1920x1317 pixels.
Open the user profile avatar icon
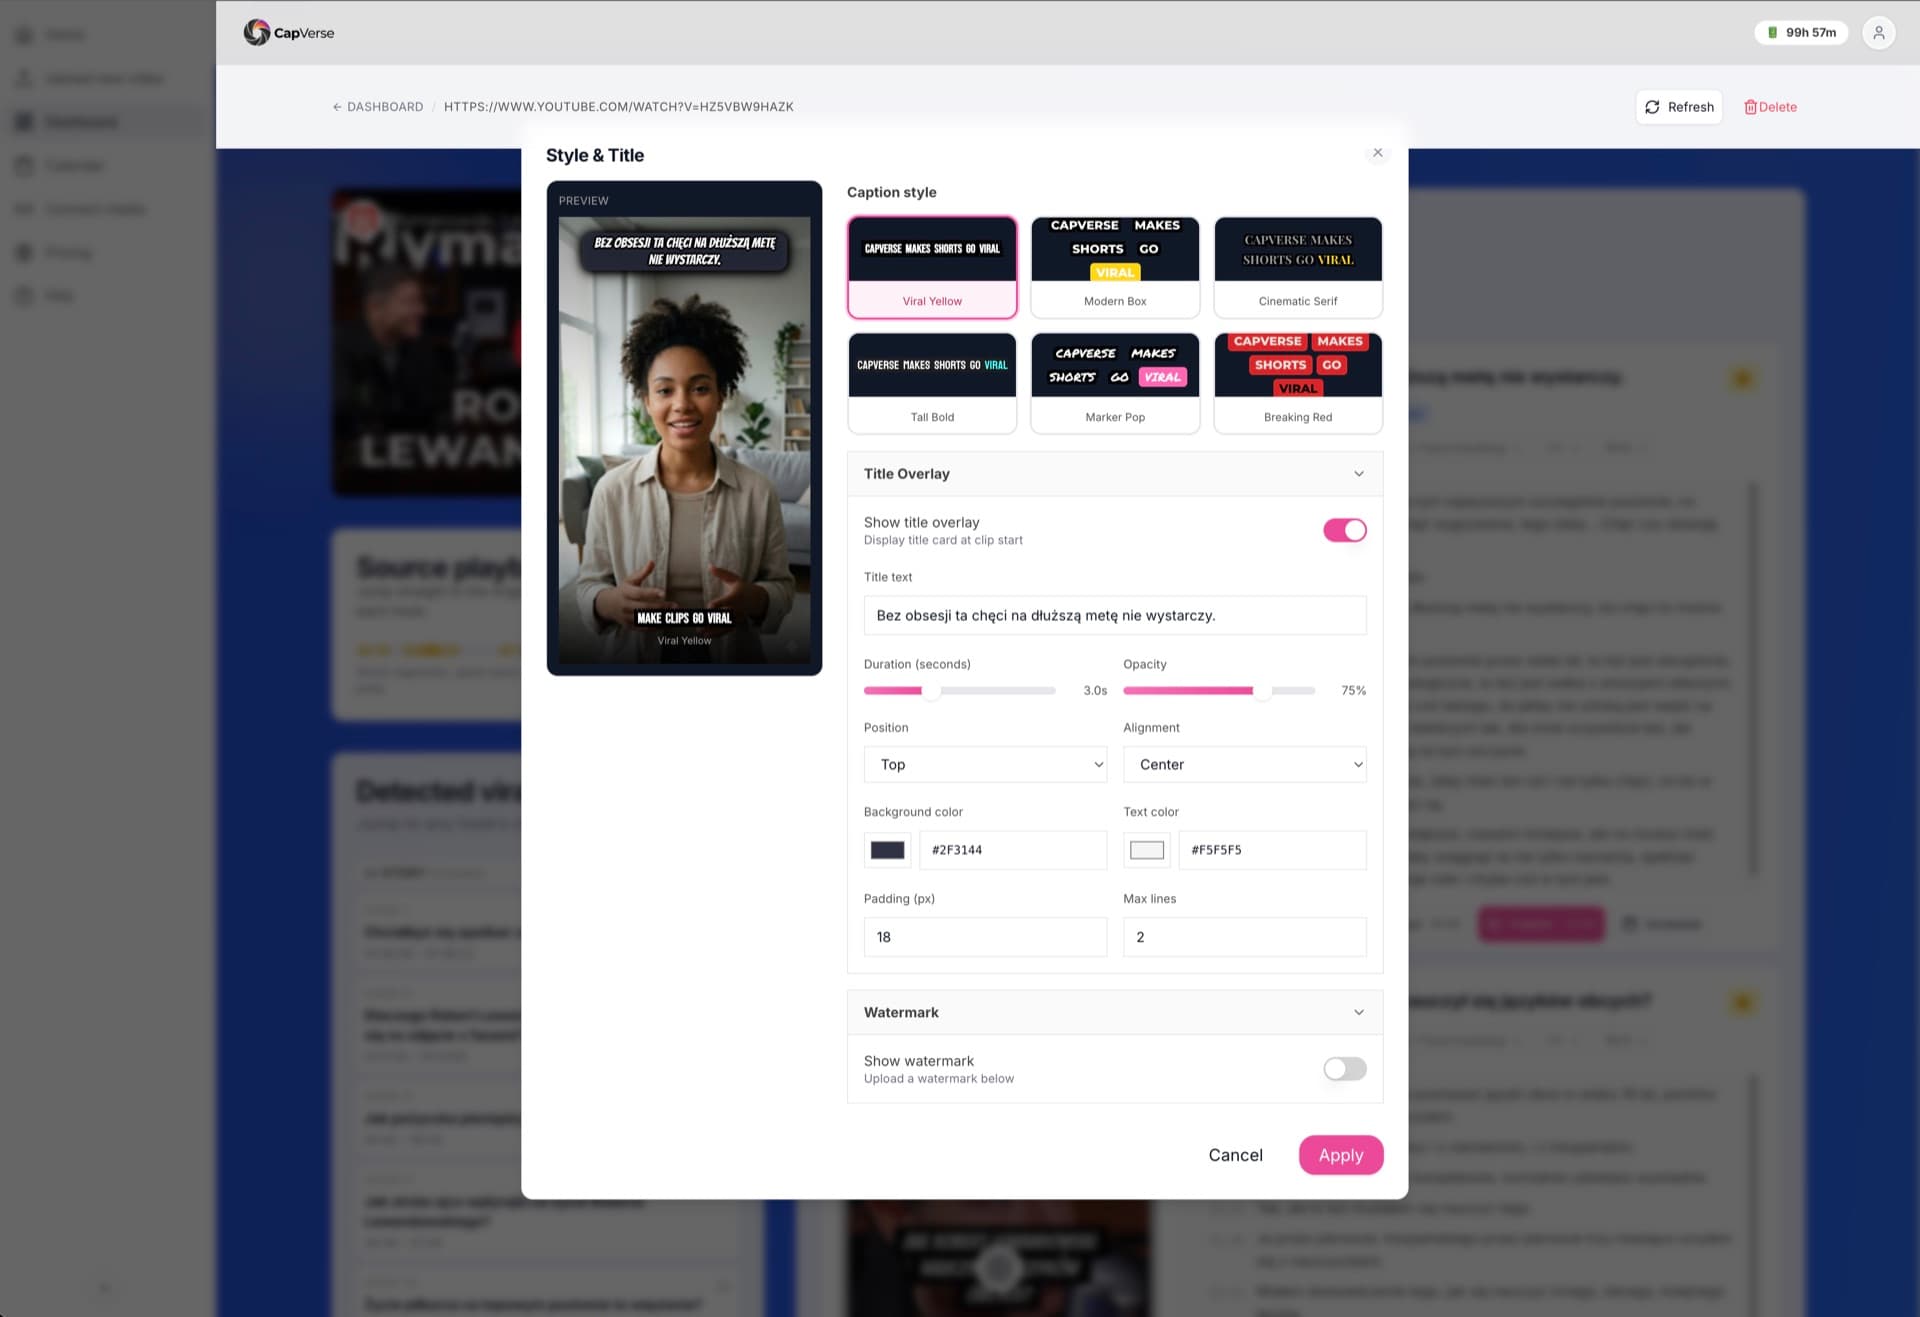coord(1878,33)
